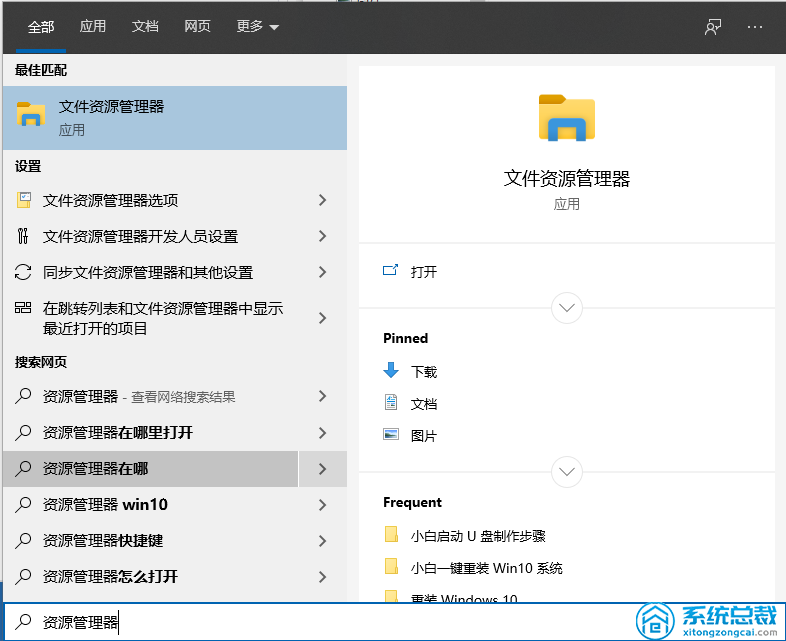Click 文件资源管理器 title in preview pane
Viewport: 786px width, 641px height.
(566, 179)
